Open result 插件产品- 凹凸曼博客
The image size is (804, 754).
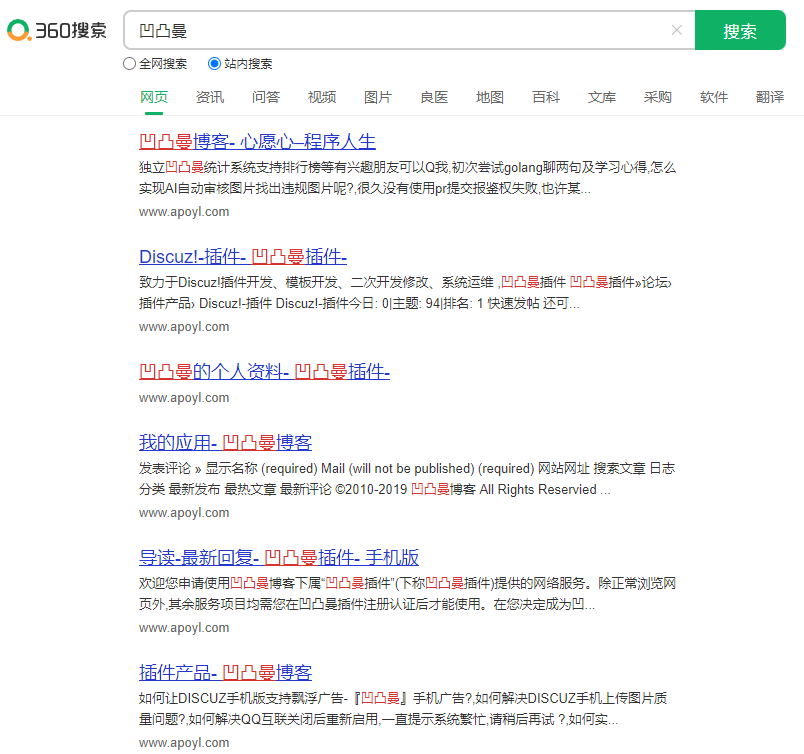(x=226, y=672)
